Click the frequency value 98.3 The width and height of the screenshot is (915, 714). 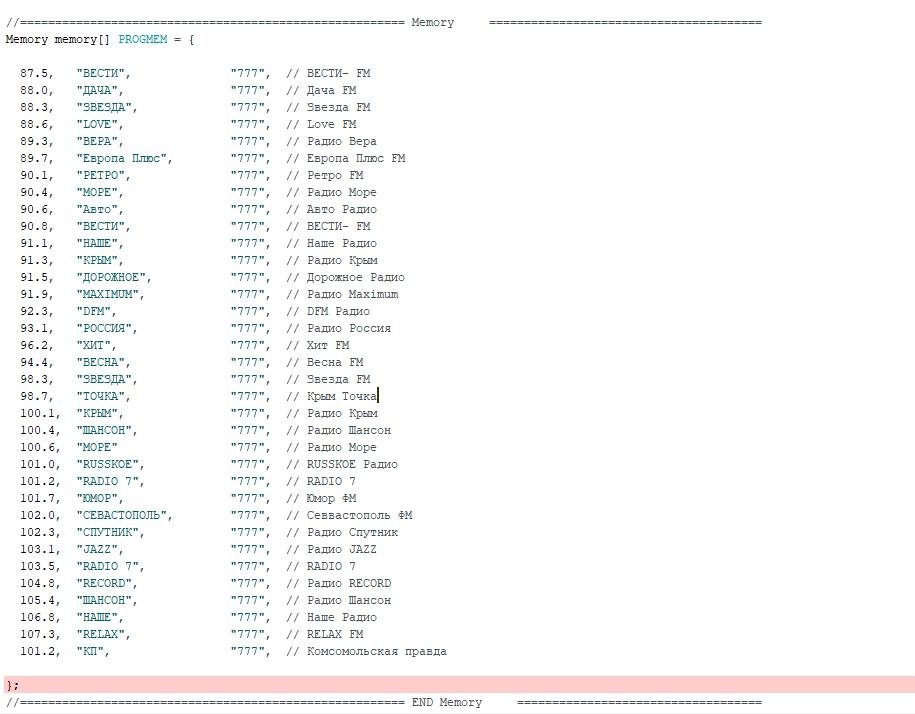click(x=36, y=379)
